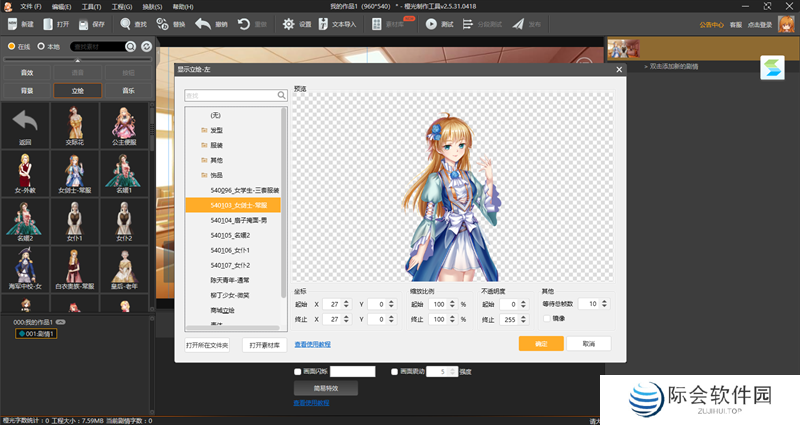Click the refresh icon beside asset search
The image size is (800, 425).
click(x=146, y=46)
